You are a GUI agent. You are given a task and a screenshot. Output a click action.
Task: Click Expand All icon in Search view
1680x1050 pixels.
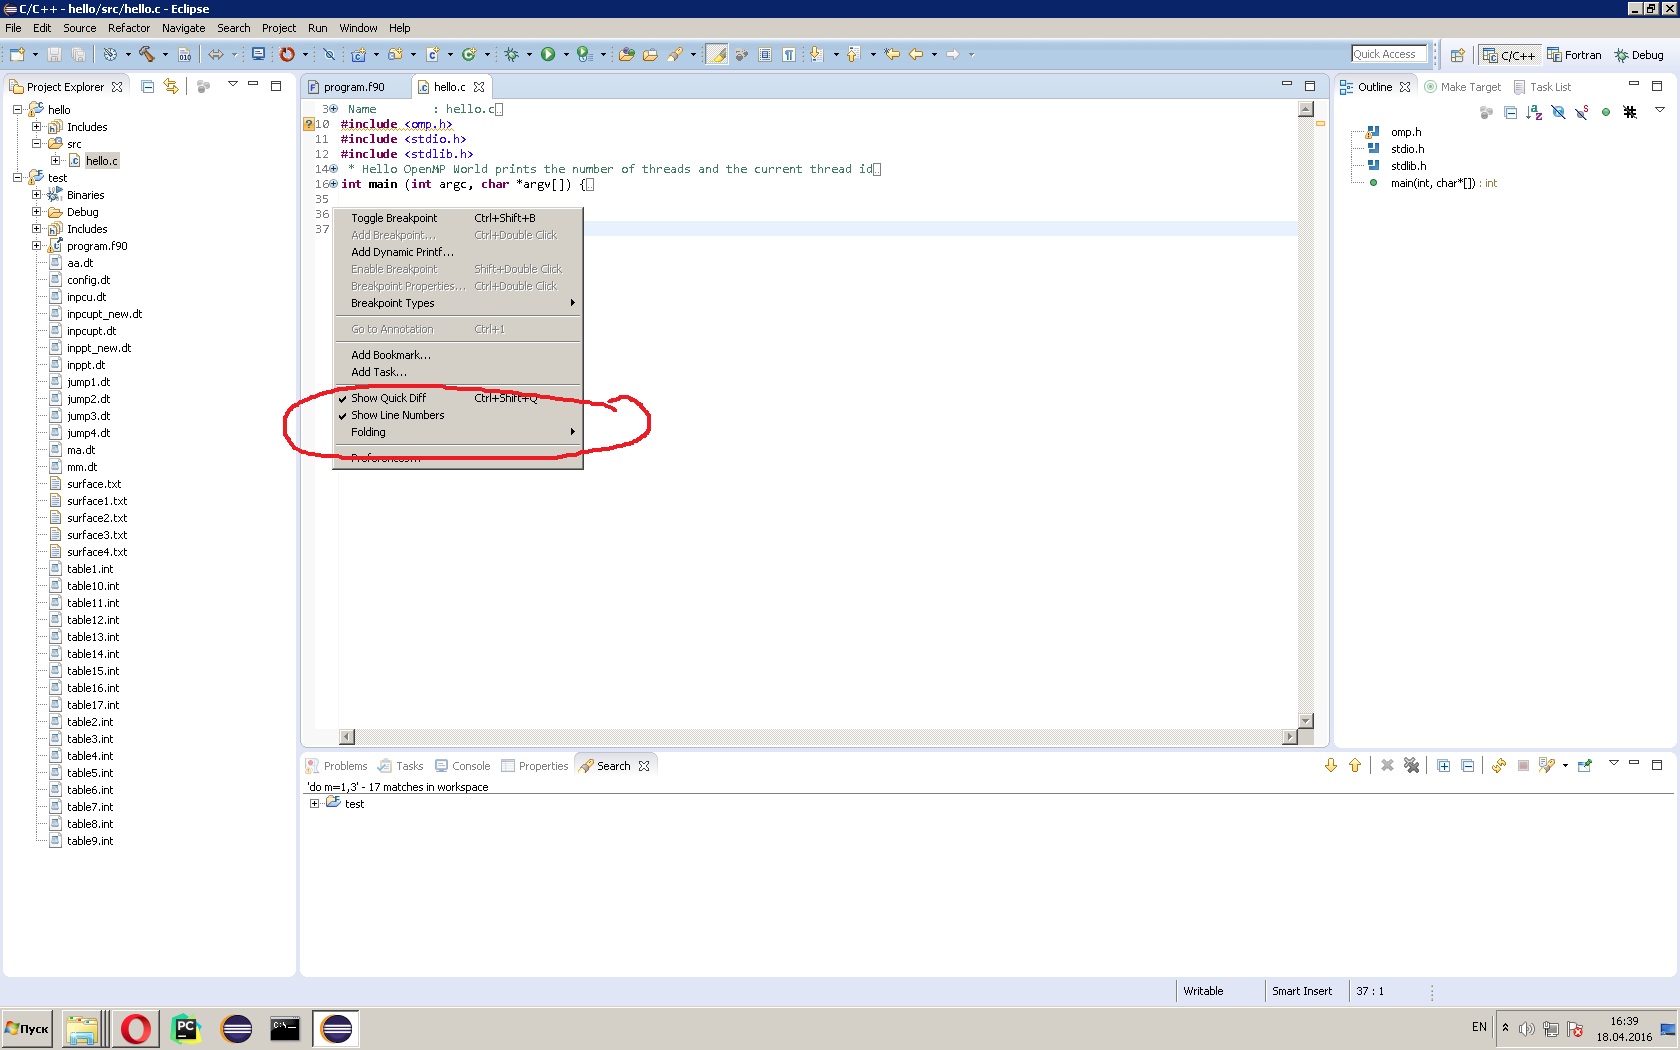click(1443, 766)
